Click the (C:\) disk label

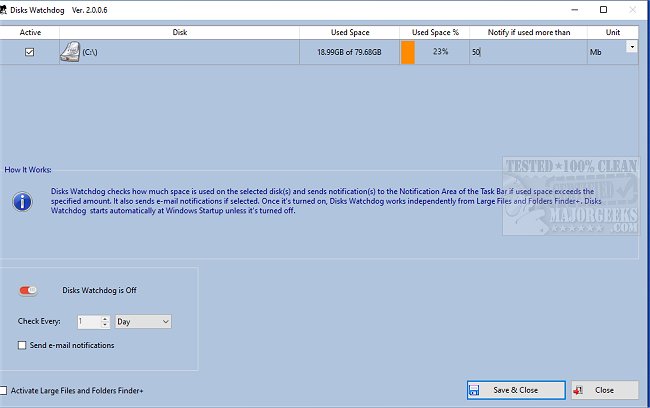[x=90, y=52]
